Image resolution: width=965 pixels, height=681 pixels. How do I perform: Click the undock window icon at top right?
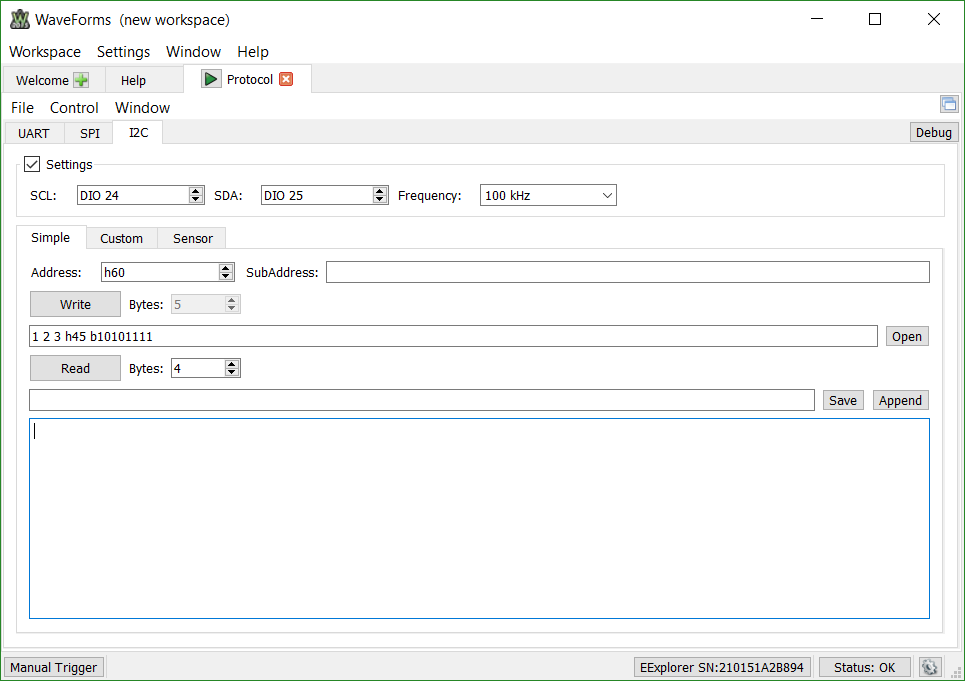coord(949,104)
